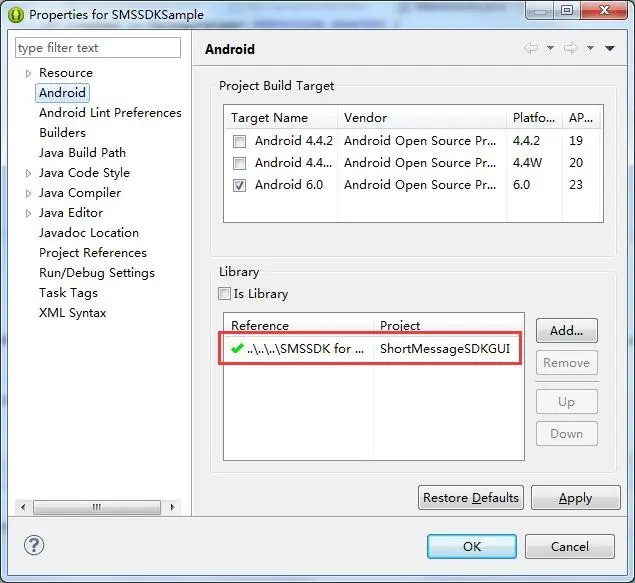Click the type filter text field

click(98, 48)
